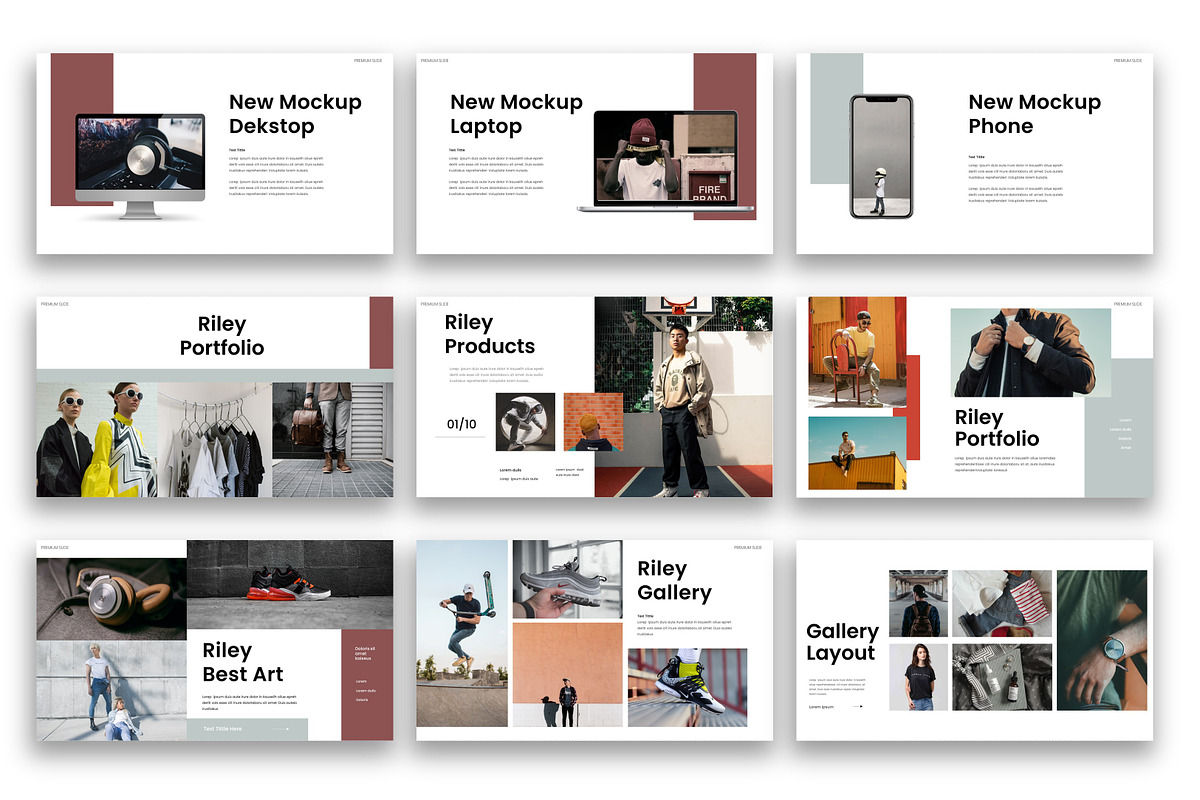Click the '01/10' slide counter text
1200x800 pixels.
461,424
